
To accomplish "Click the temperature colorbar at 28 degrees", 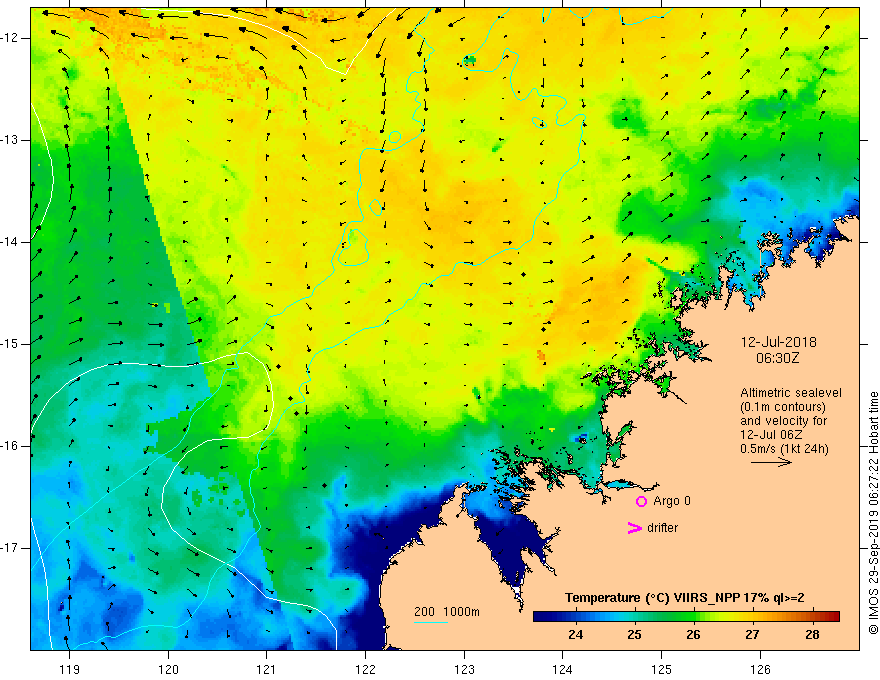I will point(812,617).
